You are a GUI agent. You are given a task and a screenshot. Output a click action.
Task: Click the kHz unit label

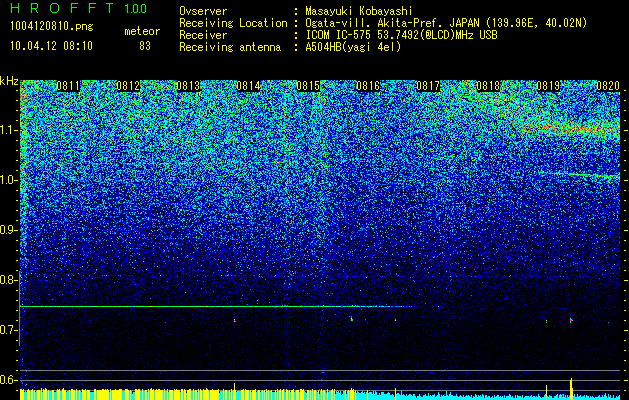coord(9,81)
